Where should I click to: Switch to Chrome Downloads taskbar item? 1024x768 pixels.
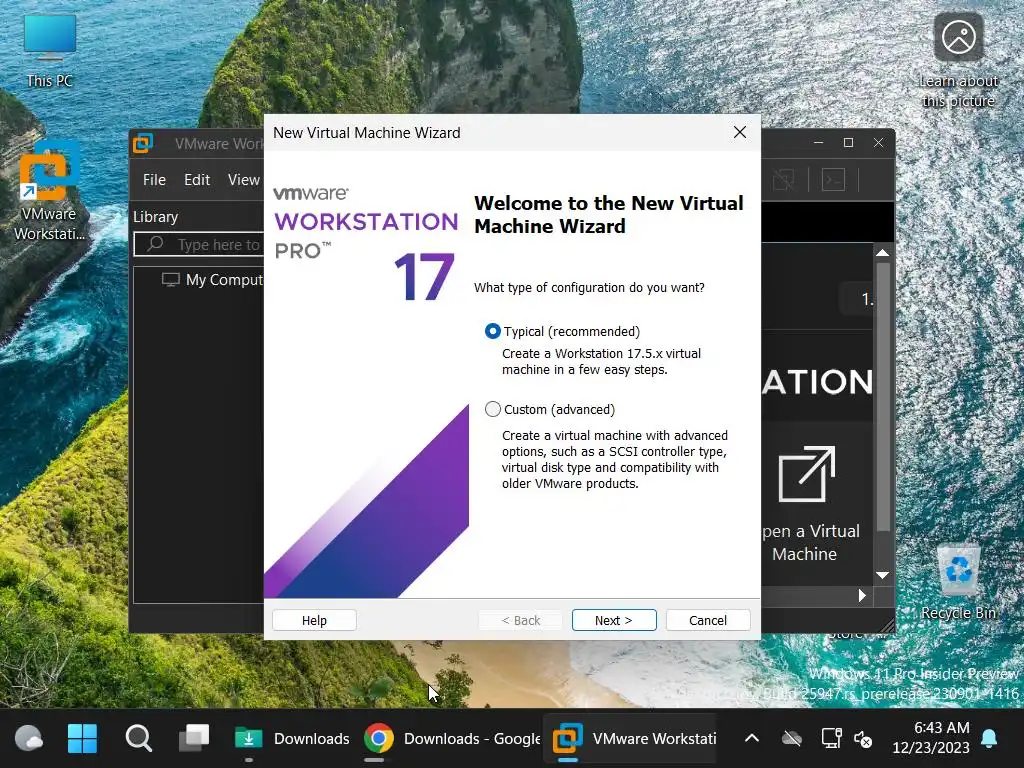452,739
